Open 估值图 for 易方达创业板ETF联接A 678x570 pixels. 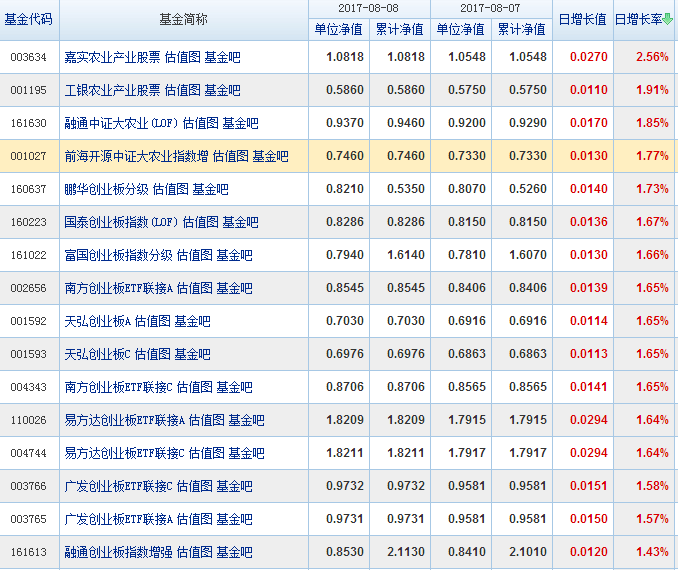click(x=207, y=420)
